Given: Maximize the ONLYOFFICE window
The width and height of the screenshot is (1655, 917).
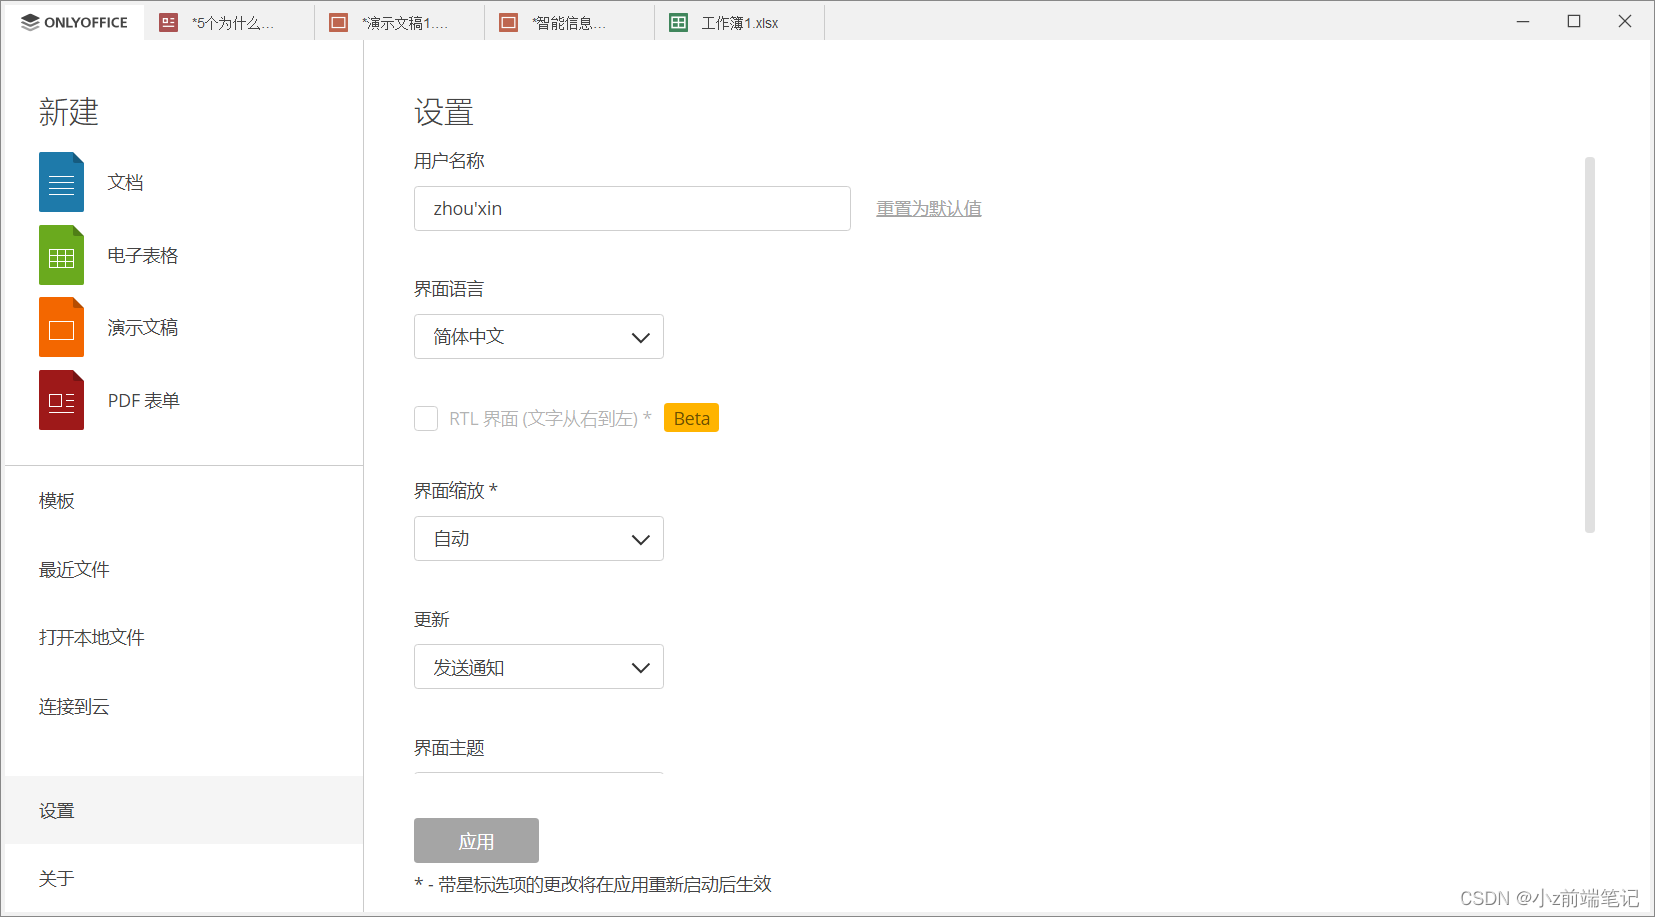Looking at the screenshot, I should click(1574, 21).
